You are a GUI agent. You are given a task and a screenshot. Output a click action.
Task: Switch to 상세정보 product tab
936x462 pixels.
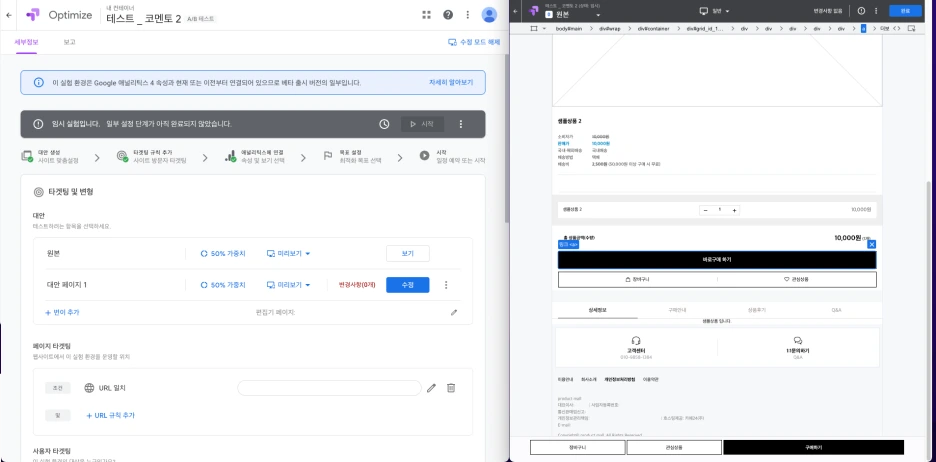[597, 310]
